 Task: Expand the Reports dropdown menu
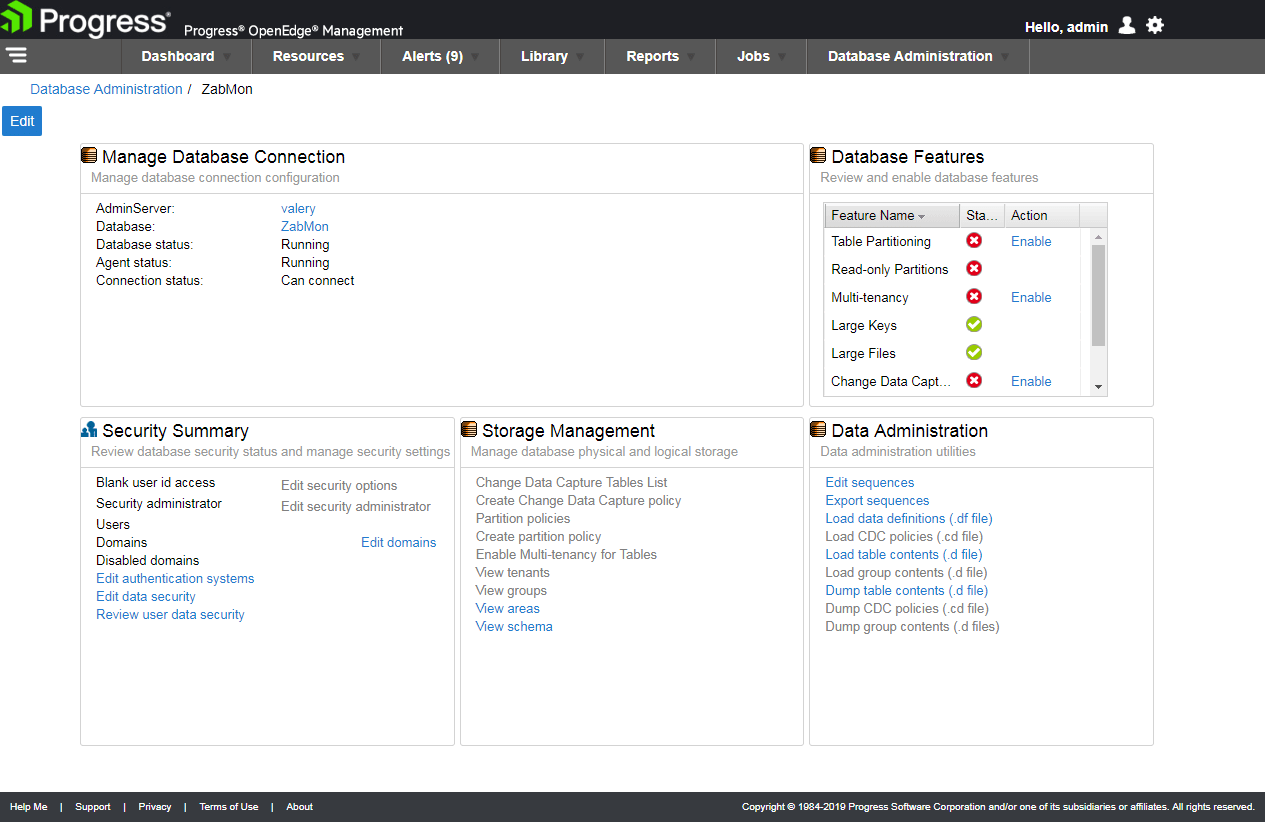point(660,56)
